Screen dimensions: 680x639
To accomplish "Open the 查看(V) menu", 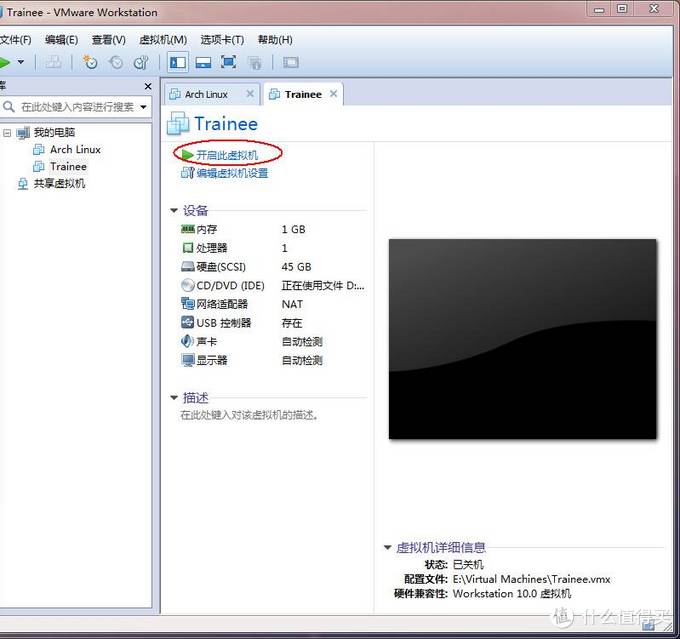I will [108, 40].
